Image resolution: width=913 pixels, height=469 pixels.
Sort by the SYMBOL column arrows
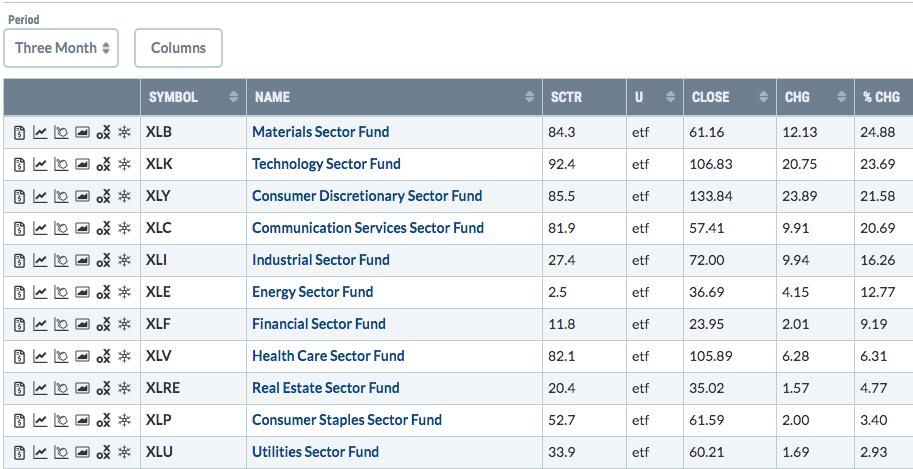coord(233,97)
